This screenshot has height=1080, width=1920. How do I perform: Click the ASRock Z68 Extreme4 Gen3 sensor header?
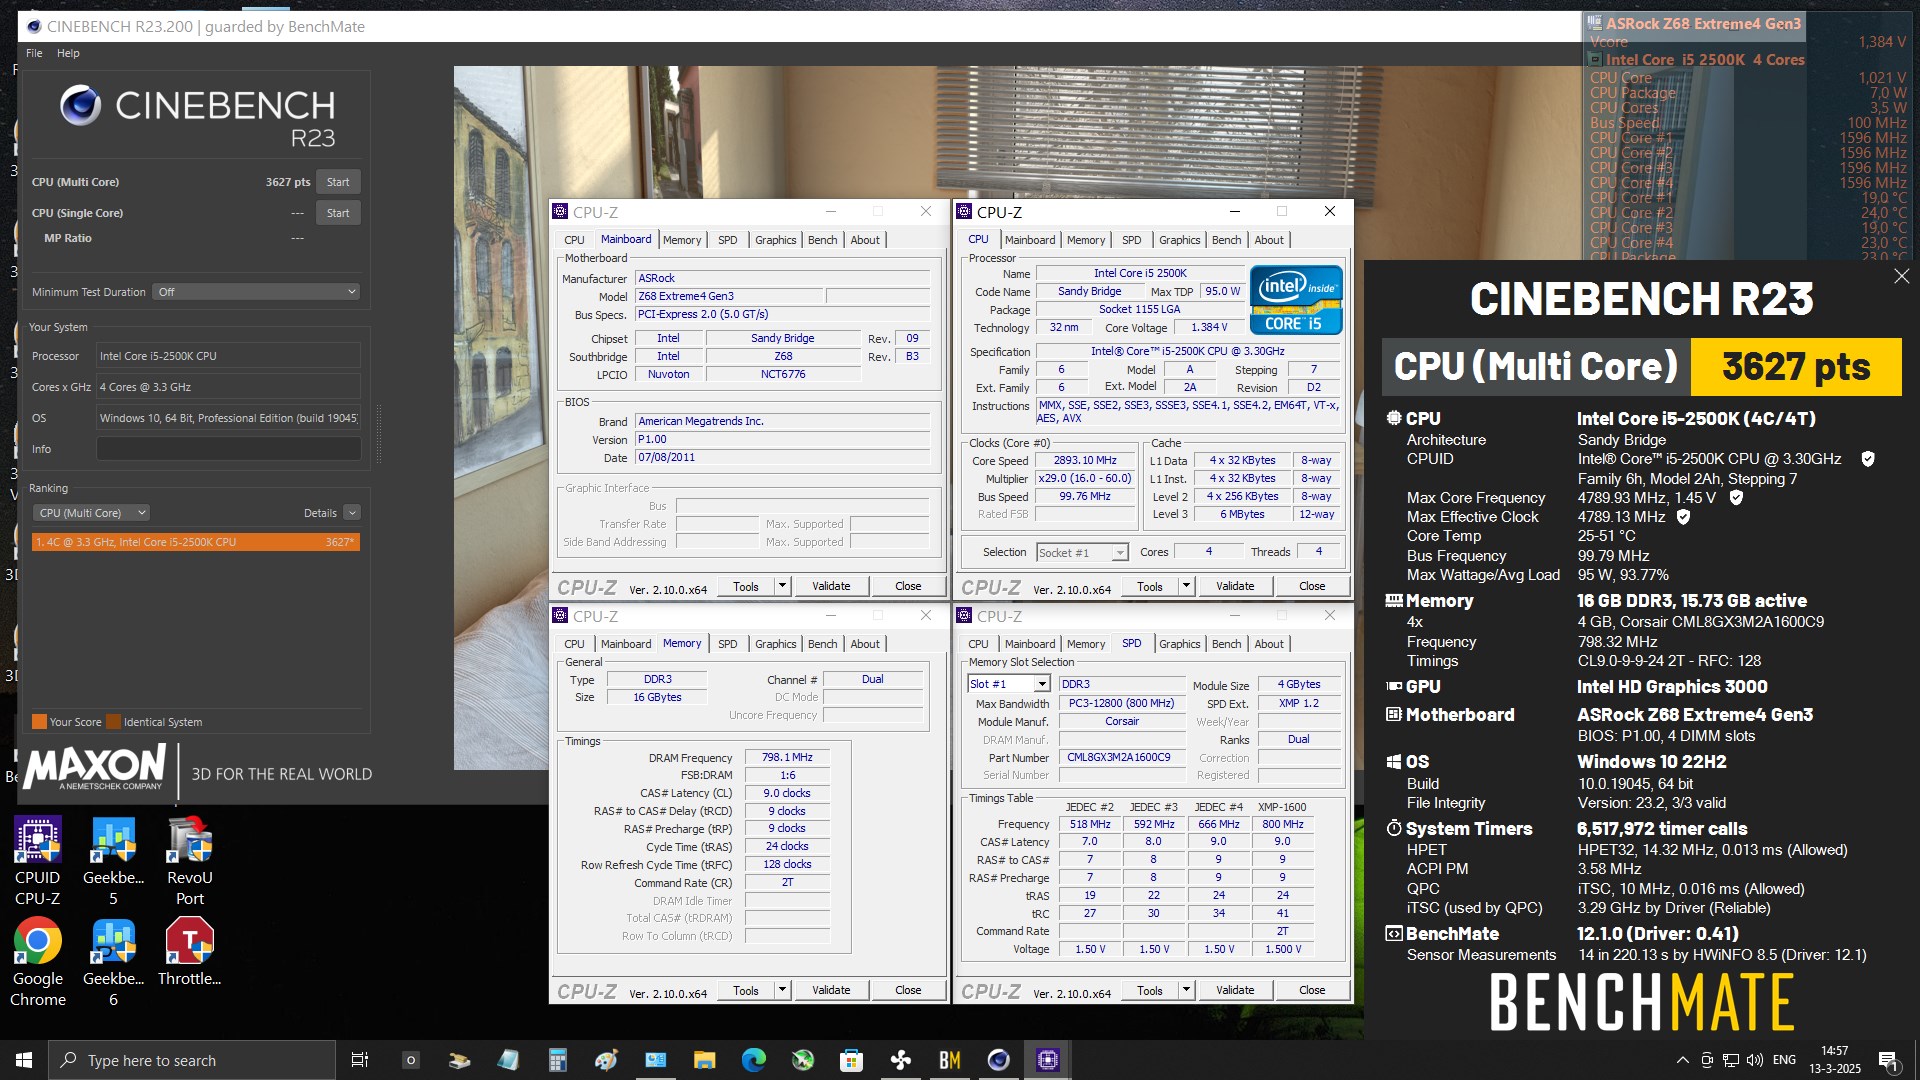[x=1704, y=23]
